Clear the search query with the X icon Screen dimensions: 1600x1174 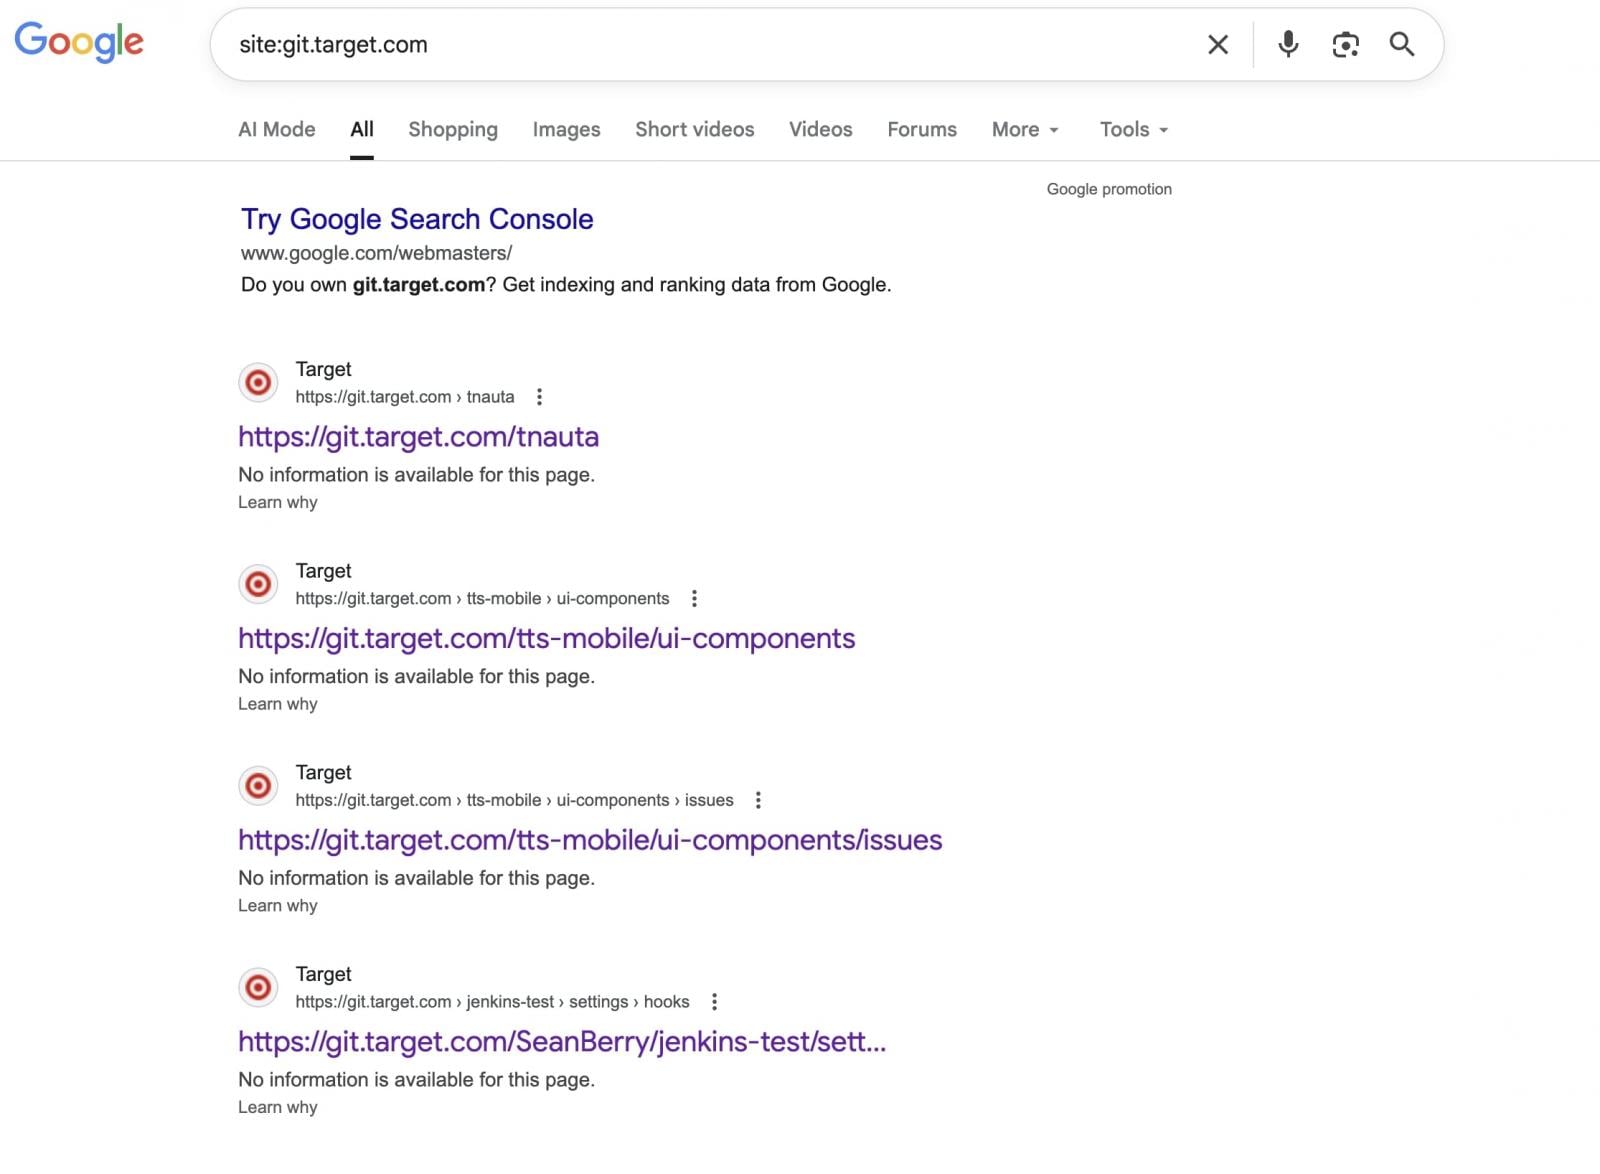coord(1217,44)
